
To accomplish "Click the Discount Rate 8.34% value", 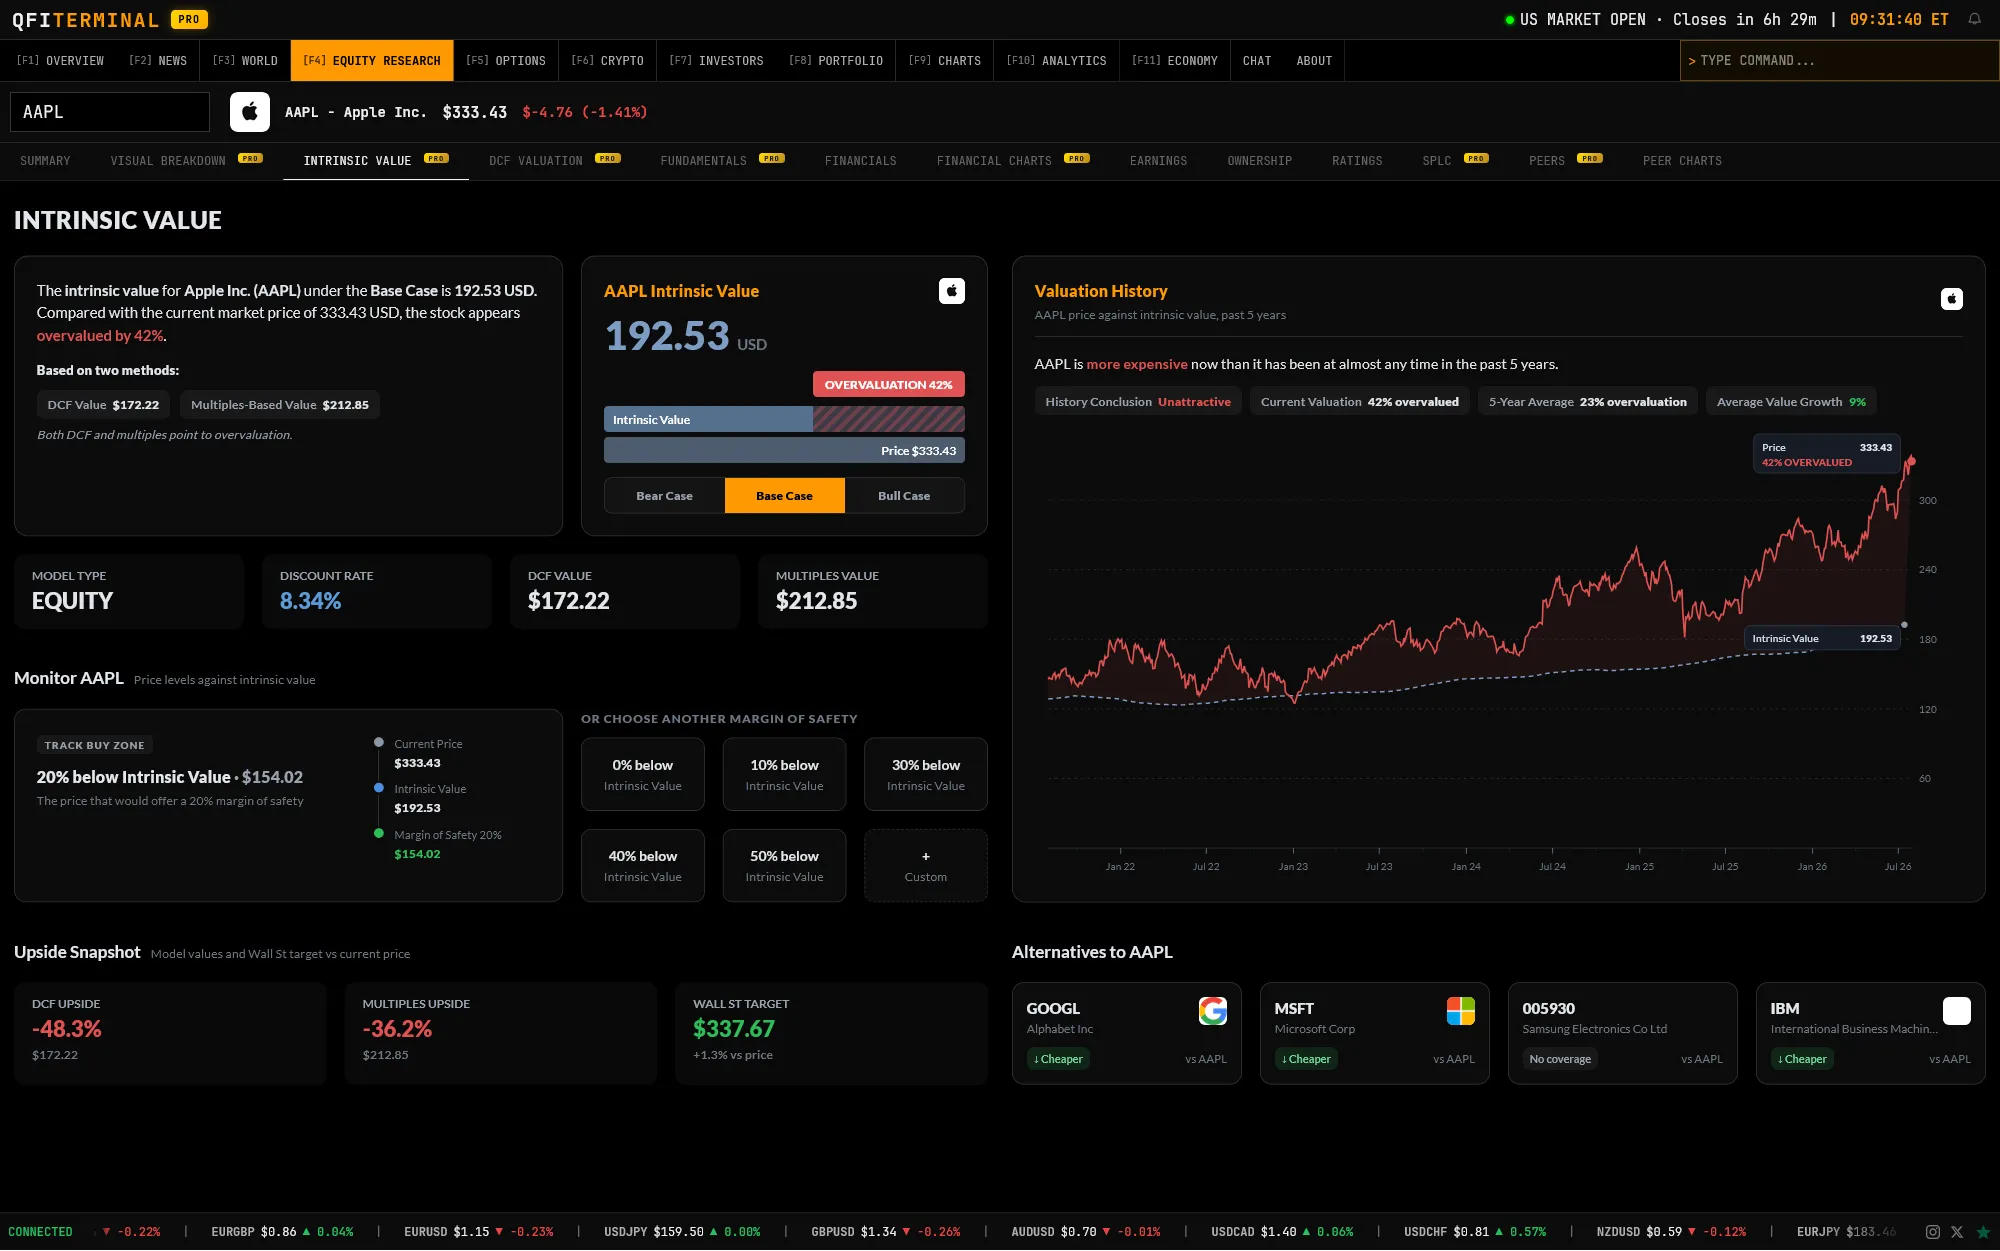I will (310, 601).
